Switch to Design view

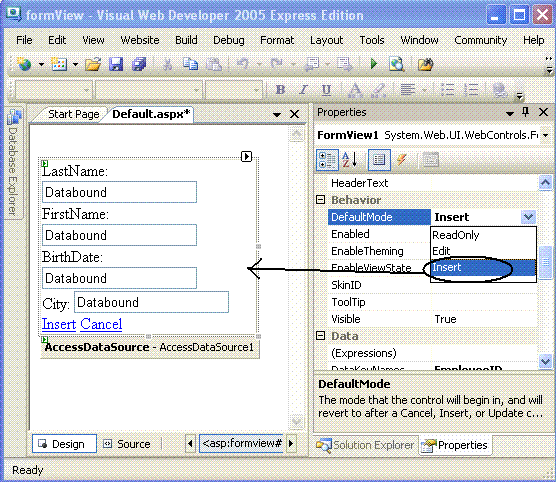[64, 444]
